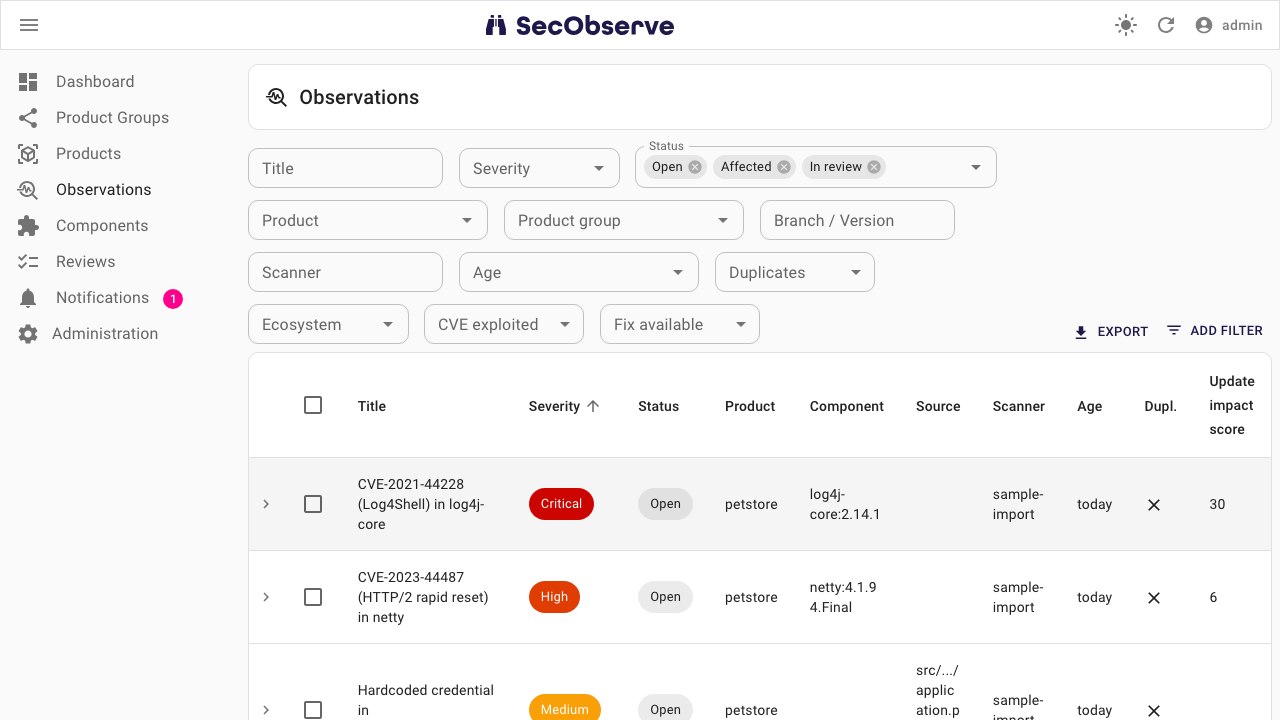The width and height of the screenshot is (1280, 720).
Task: Click the EXPORT button
Action: click(1111, 331)
